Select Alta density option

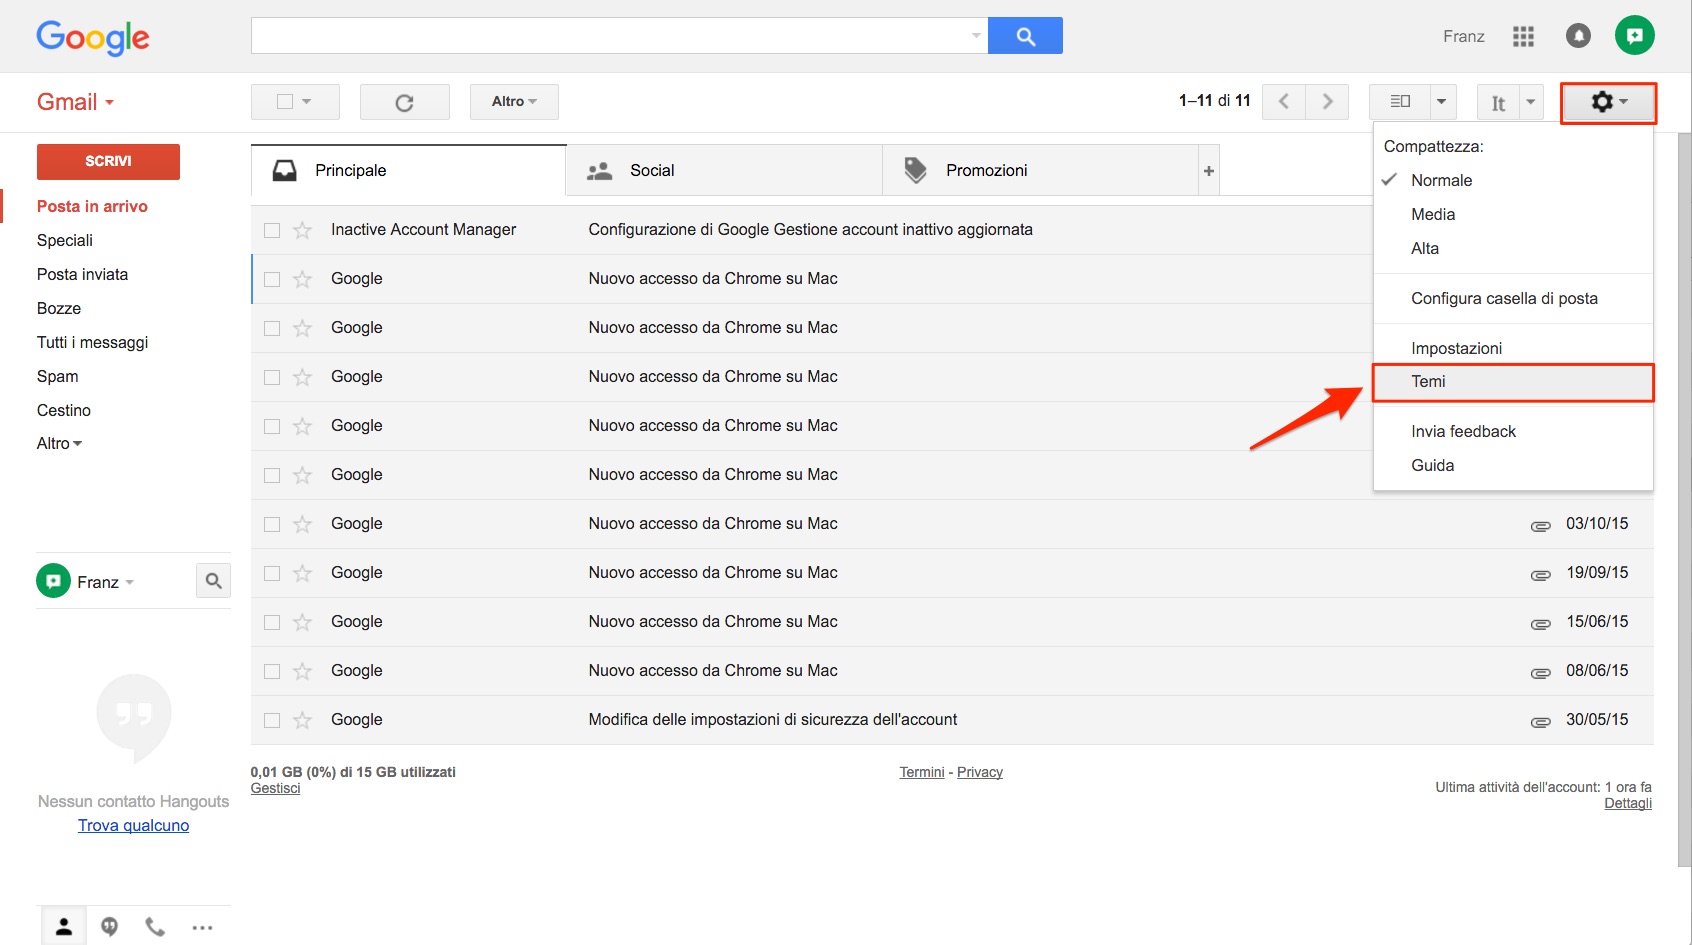(1425, 248)
